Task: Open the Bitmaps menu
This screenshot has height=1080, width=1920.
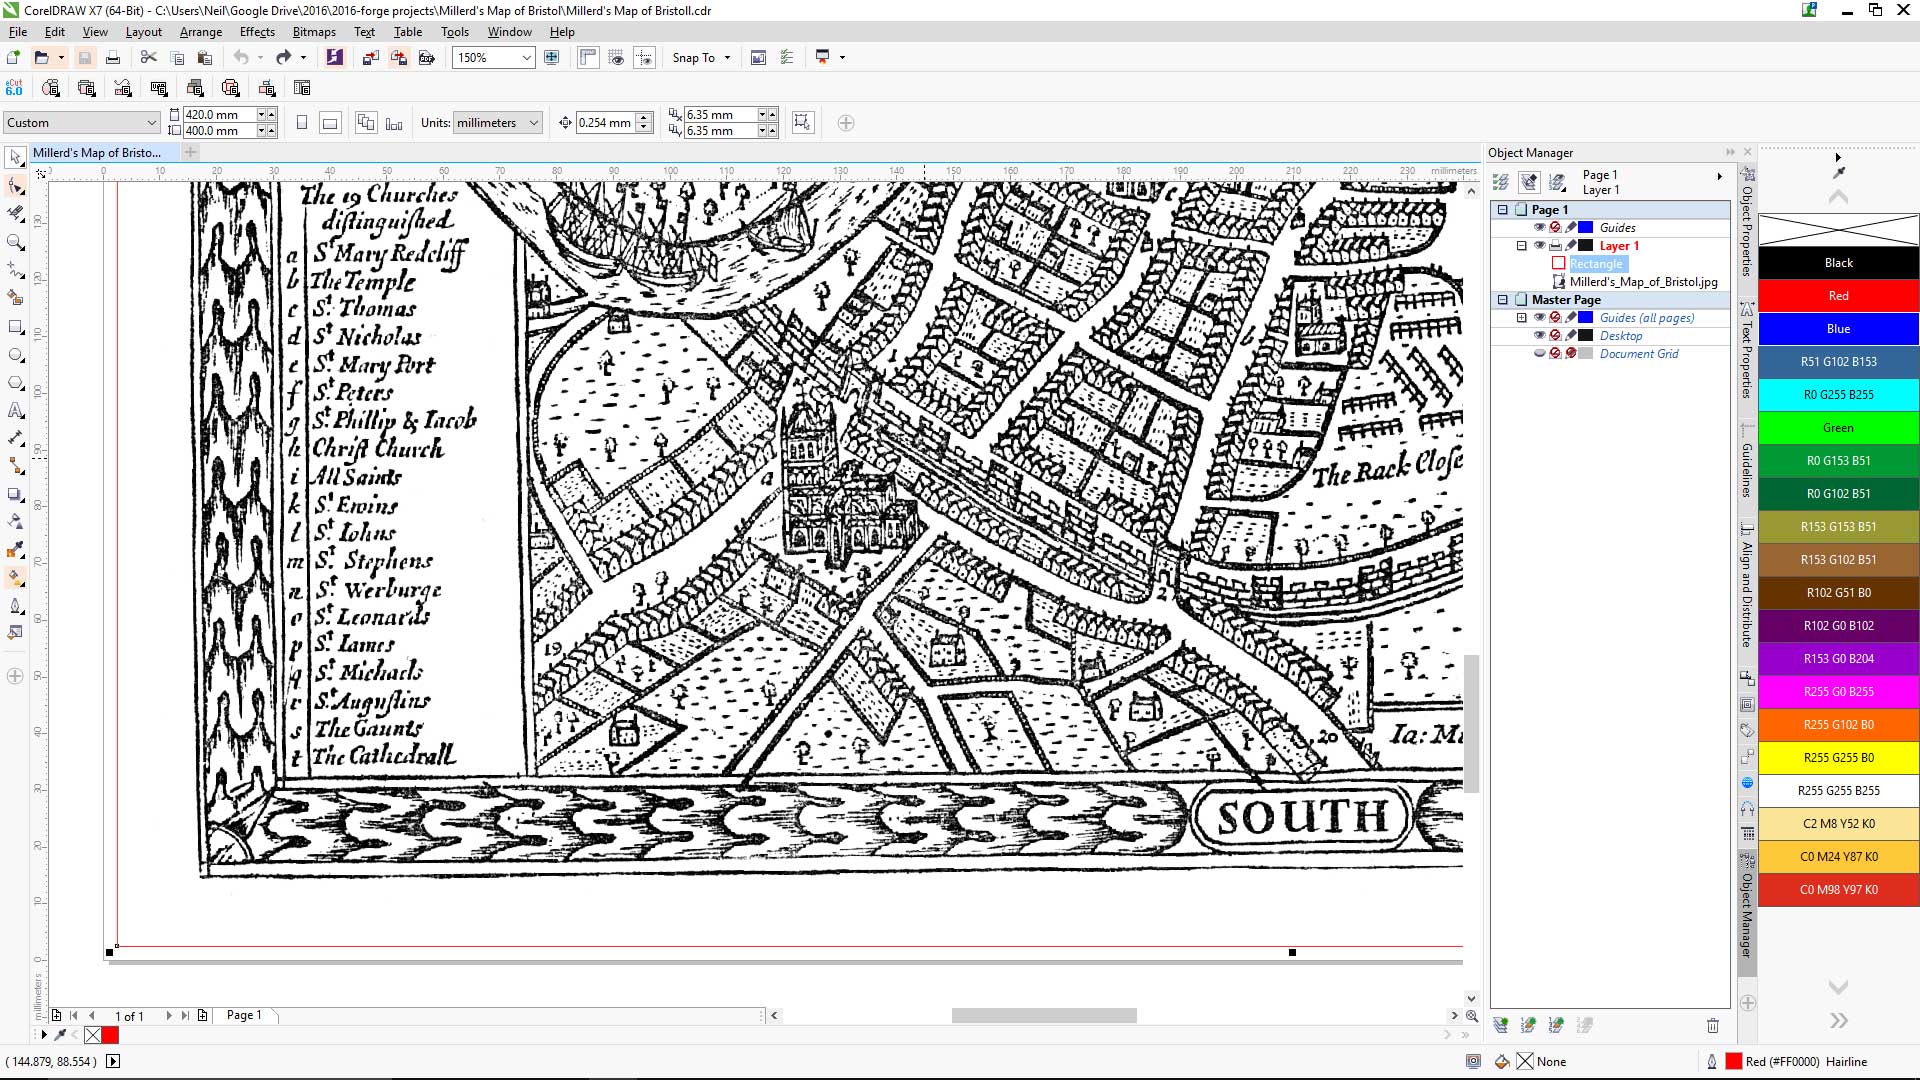Action: click(314, 32)
